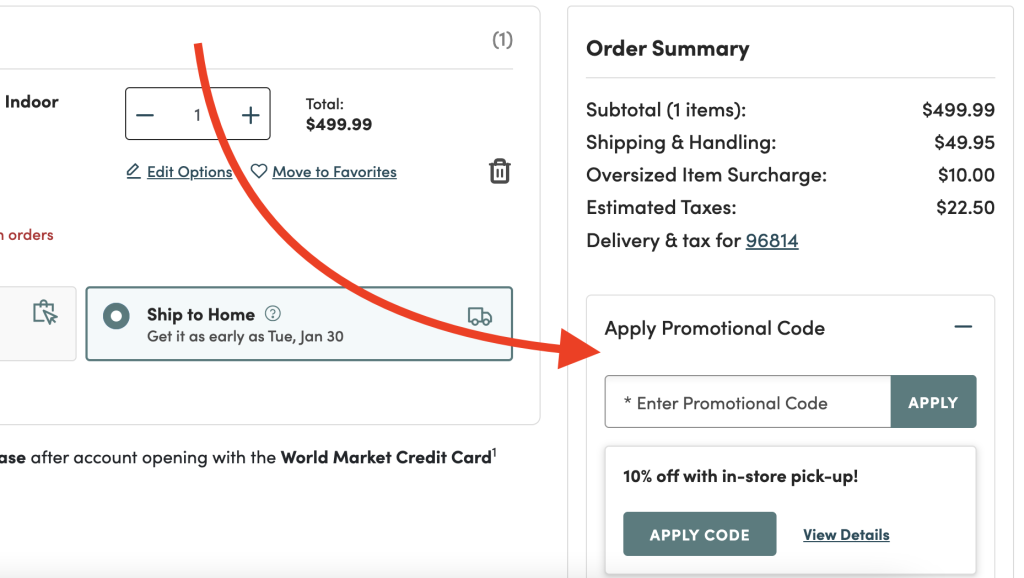Focus the Enter Promotional Code field
Image resolution: width=1024 pixels, height=578 pixels.
click(x=747, y=403)
